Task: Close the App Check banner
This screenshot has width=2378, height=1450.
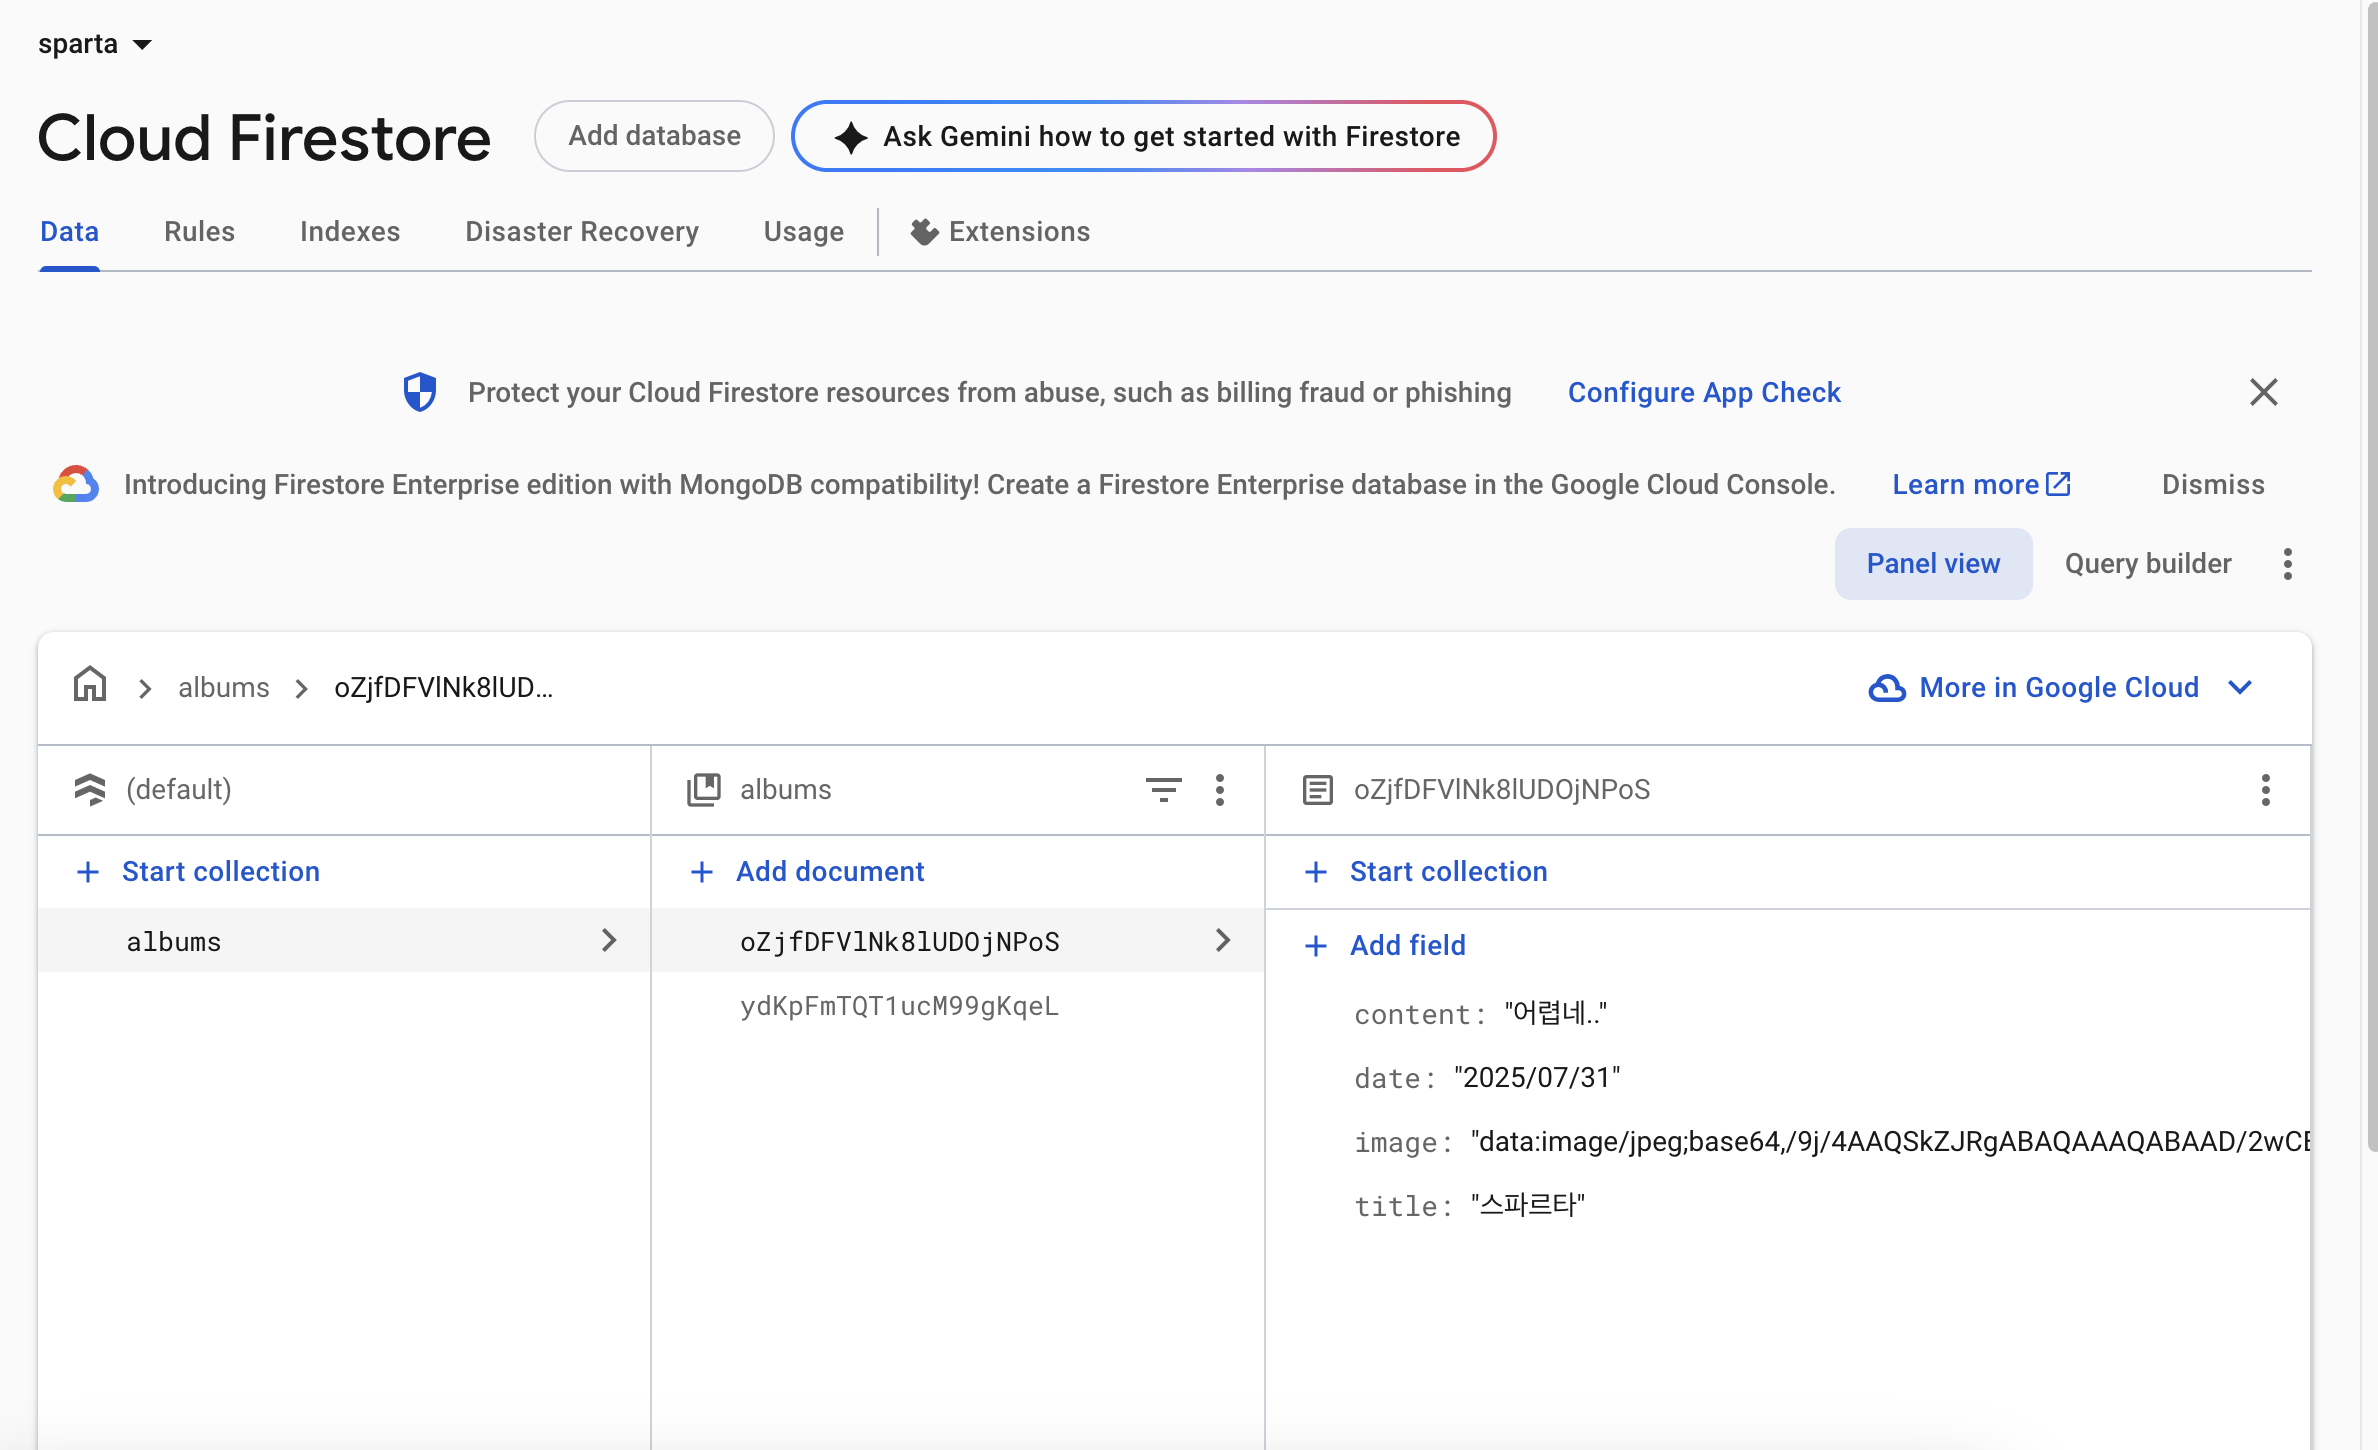Action: tap(2264, 392)
